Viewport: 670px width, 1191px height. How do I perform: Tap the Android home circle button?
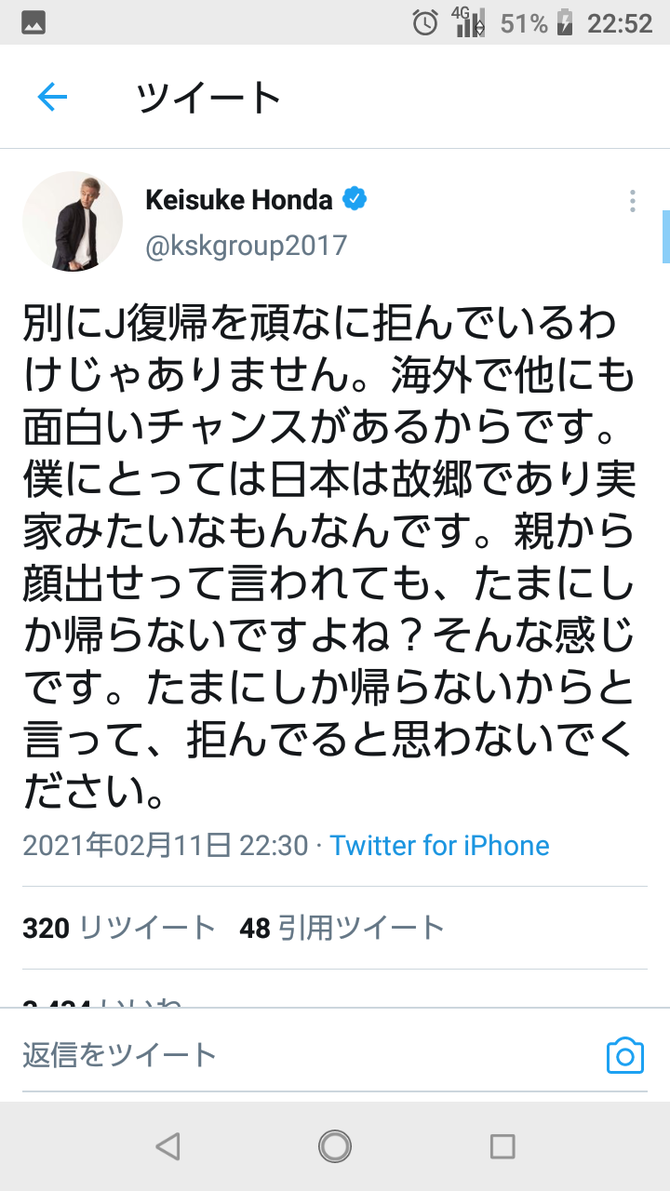point(335,1145)
